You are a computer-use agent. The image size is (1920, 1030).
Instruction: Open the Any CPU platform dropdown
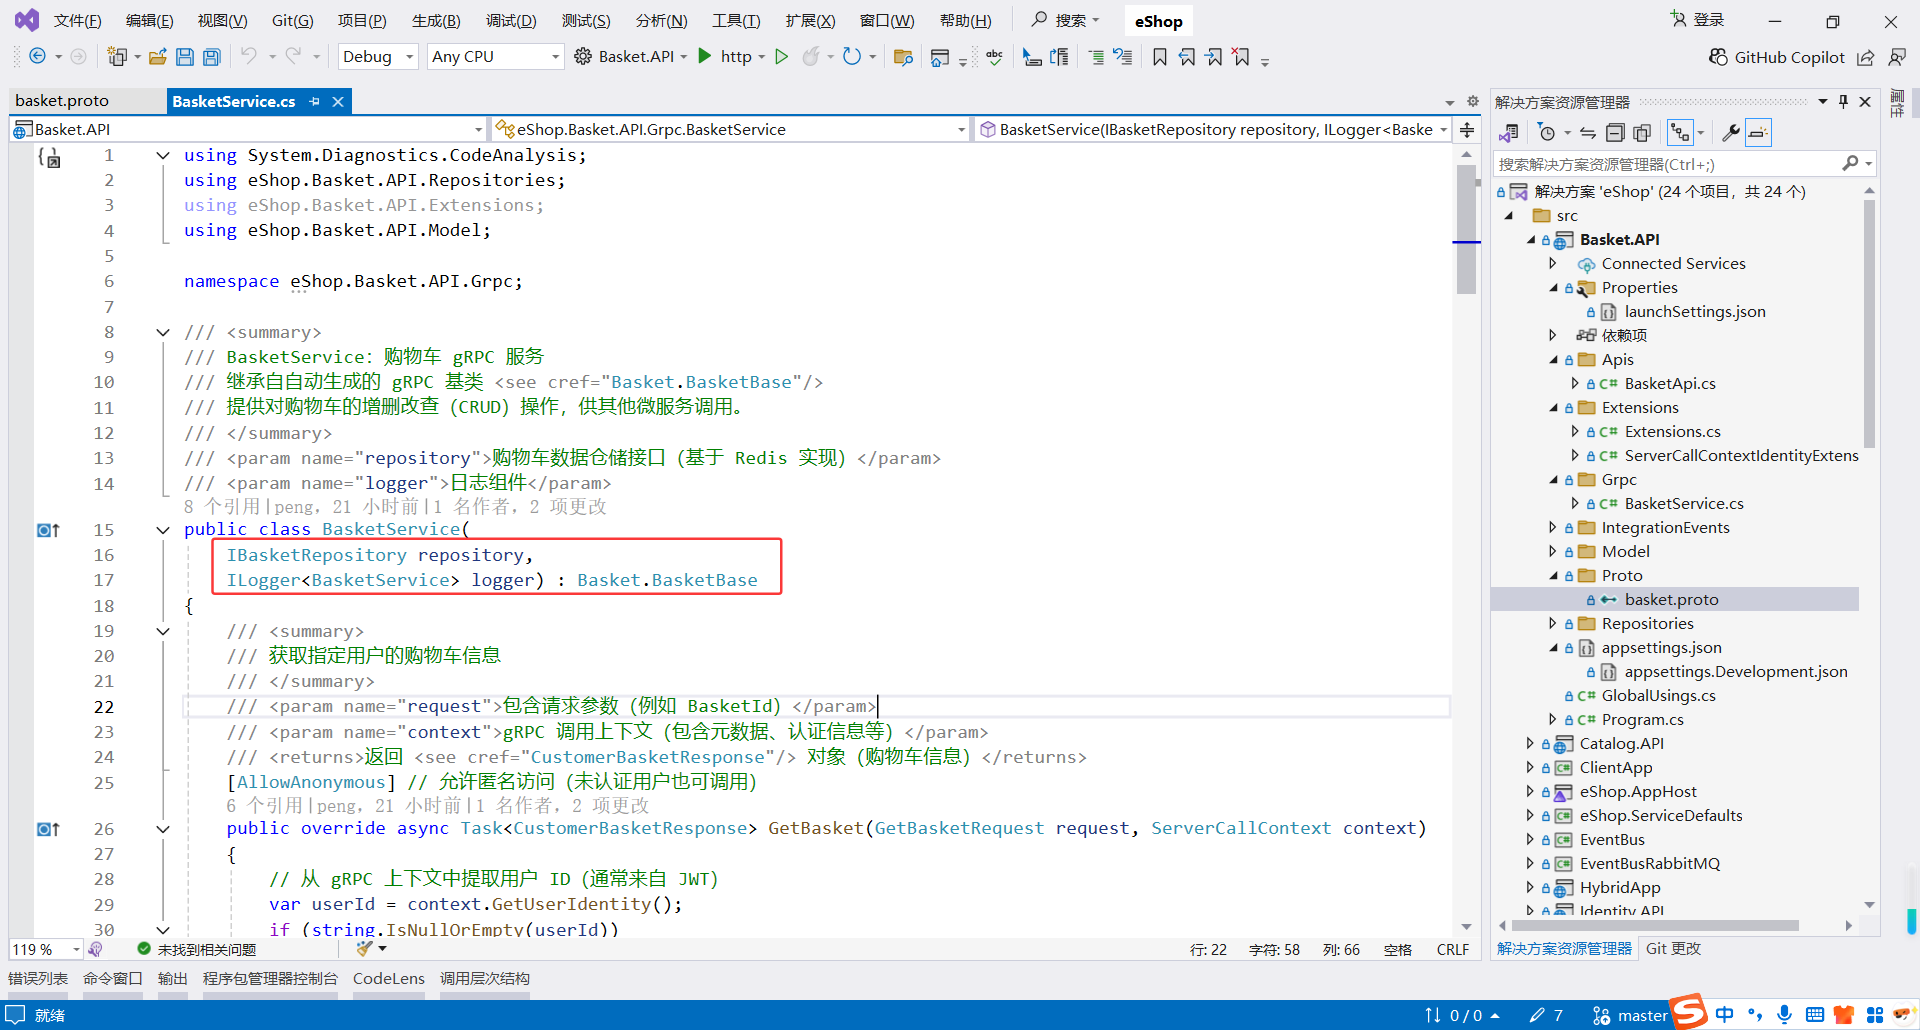494,57
